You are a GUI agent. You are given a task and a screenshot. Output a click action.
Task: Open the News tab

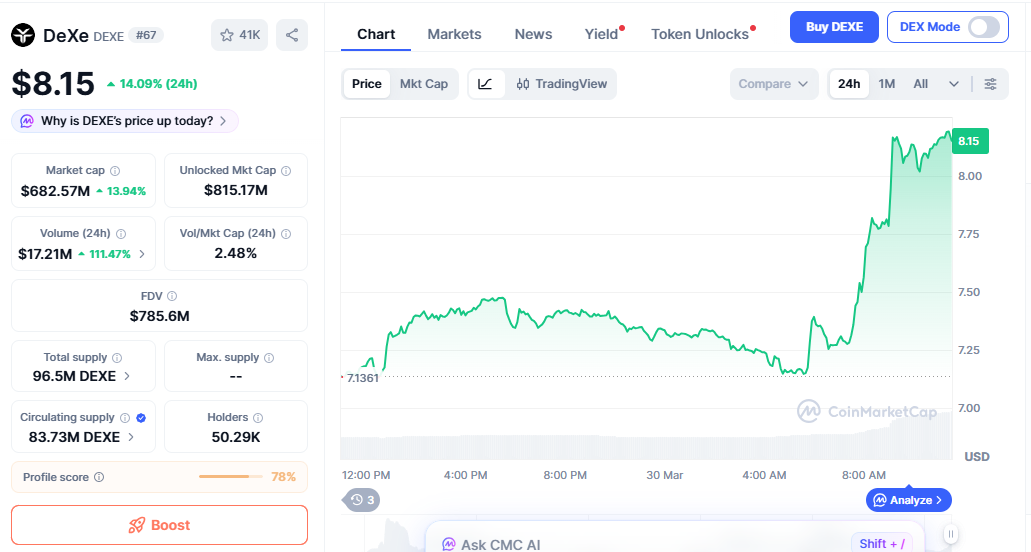pos(533,34)
